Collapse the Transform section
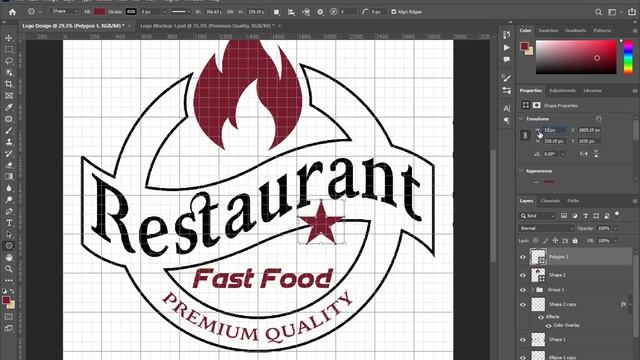Image resolution: width=640 pixels, height=360 pixels. click(521, 119)
